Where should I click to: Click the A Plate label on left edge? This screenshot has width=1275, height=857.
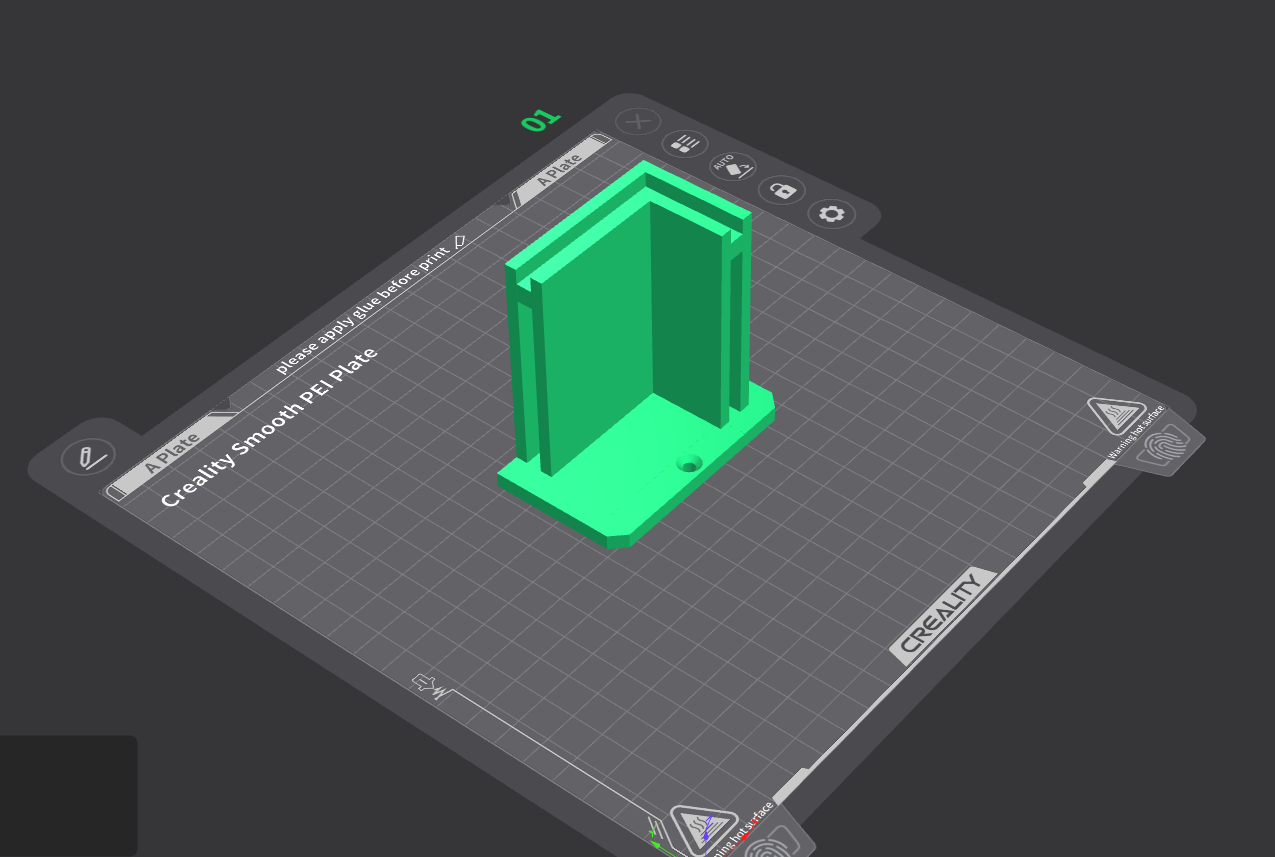click(172, 452)
